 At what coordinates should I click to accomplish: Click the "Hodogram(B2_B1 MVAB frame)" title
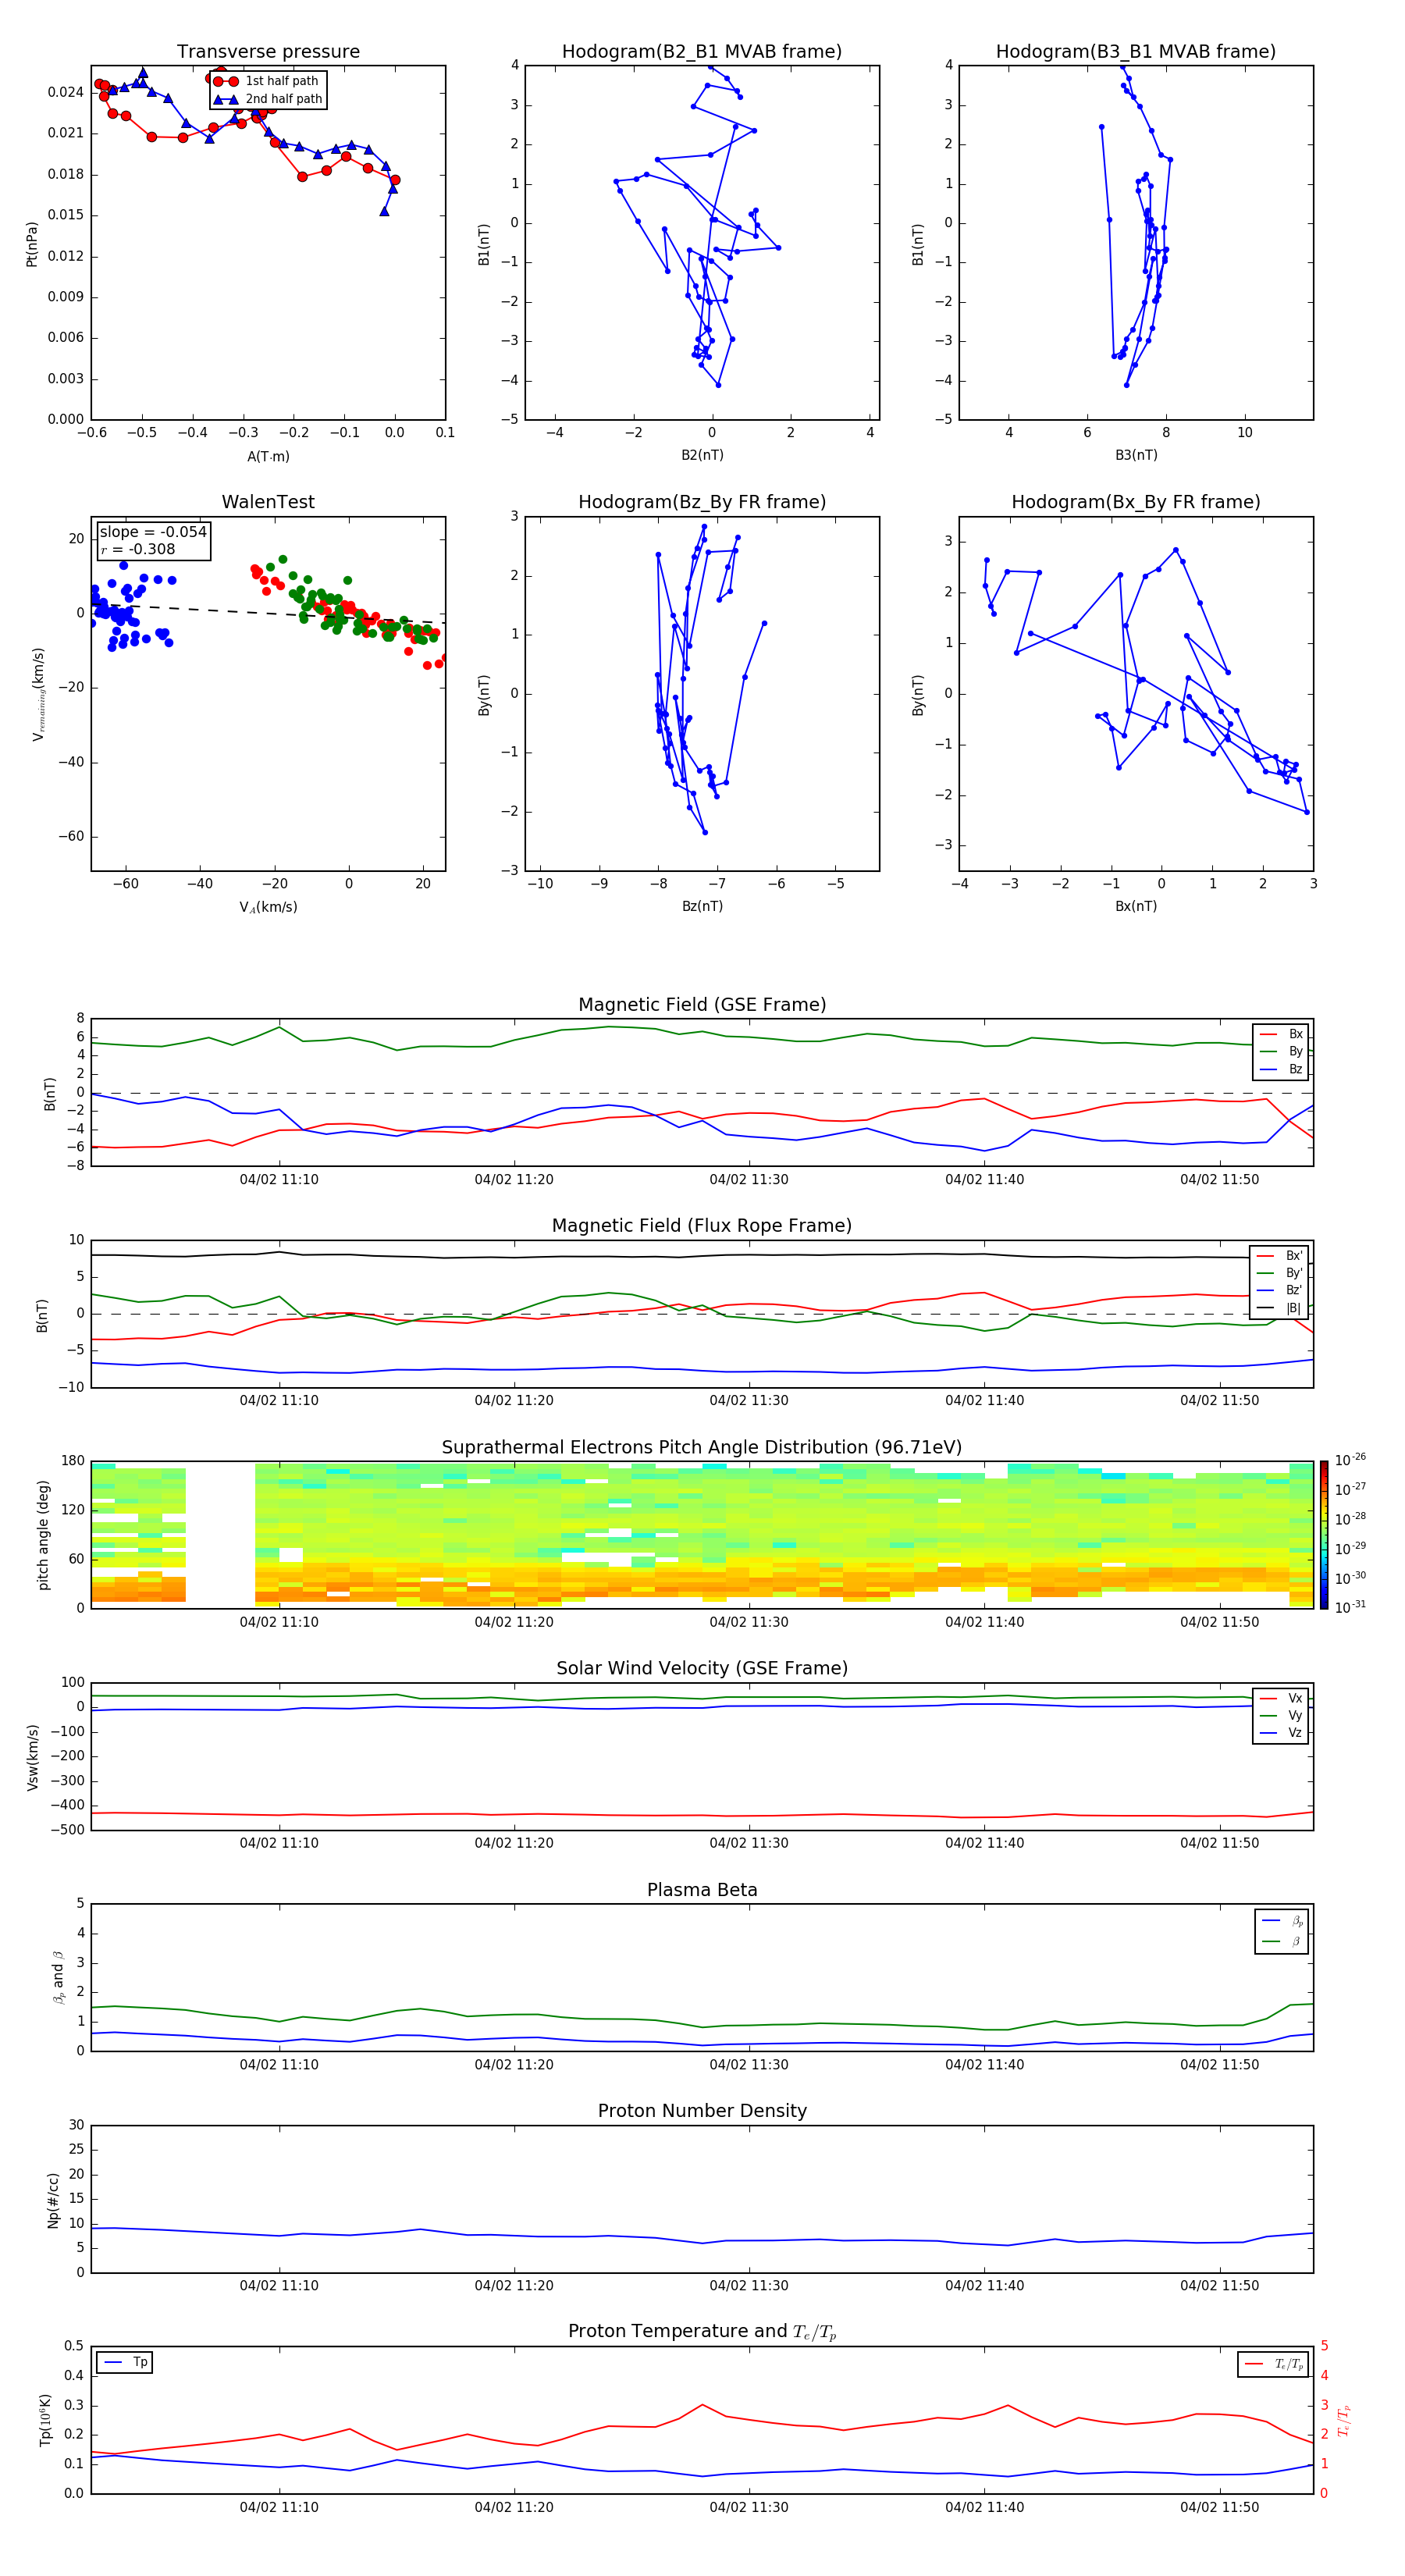pos(702,52)
